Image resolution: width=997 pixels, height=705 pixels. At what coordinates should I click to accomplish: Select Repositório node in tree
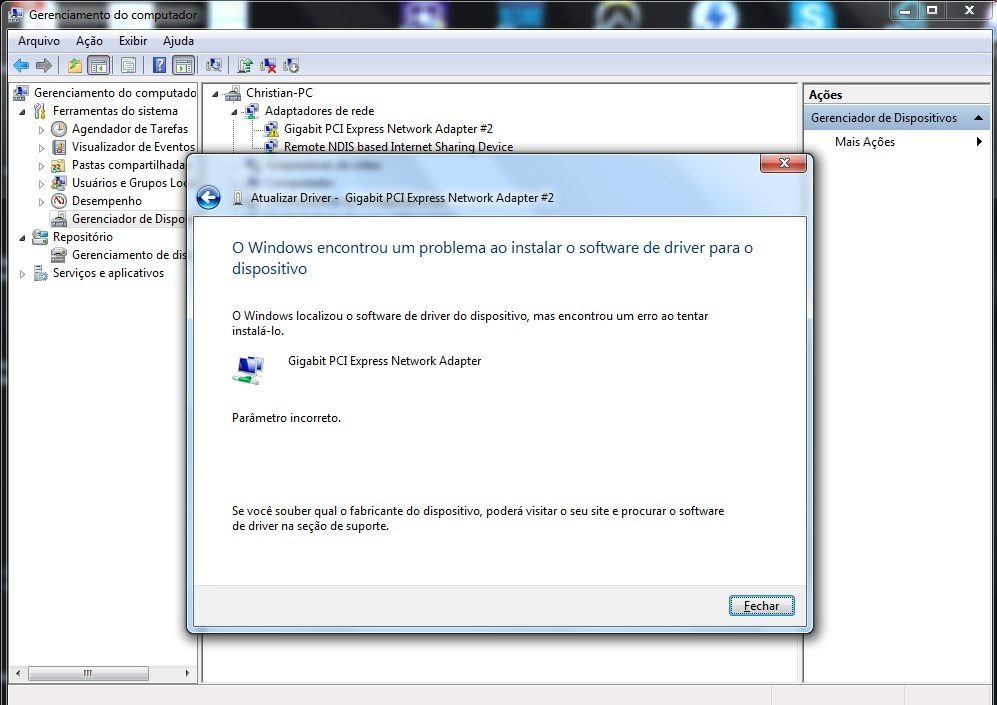[x=83, y=236]
